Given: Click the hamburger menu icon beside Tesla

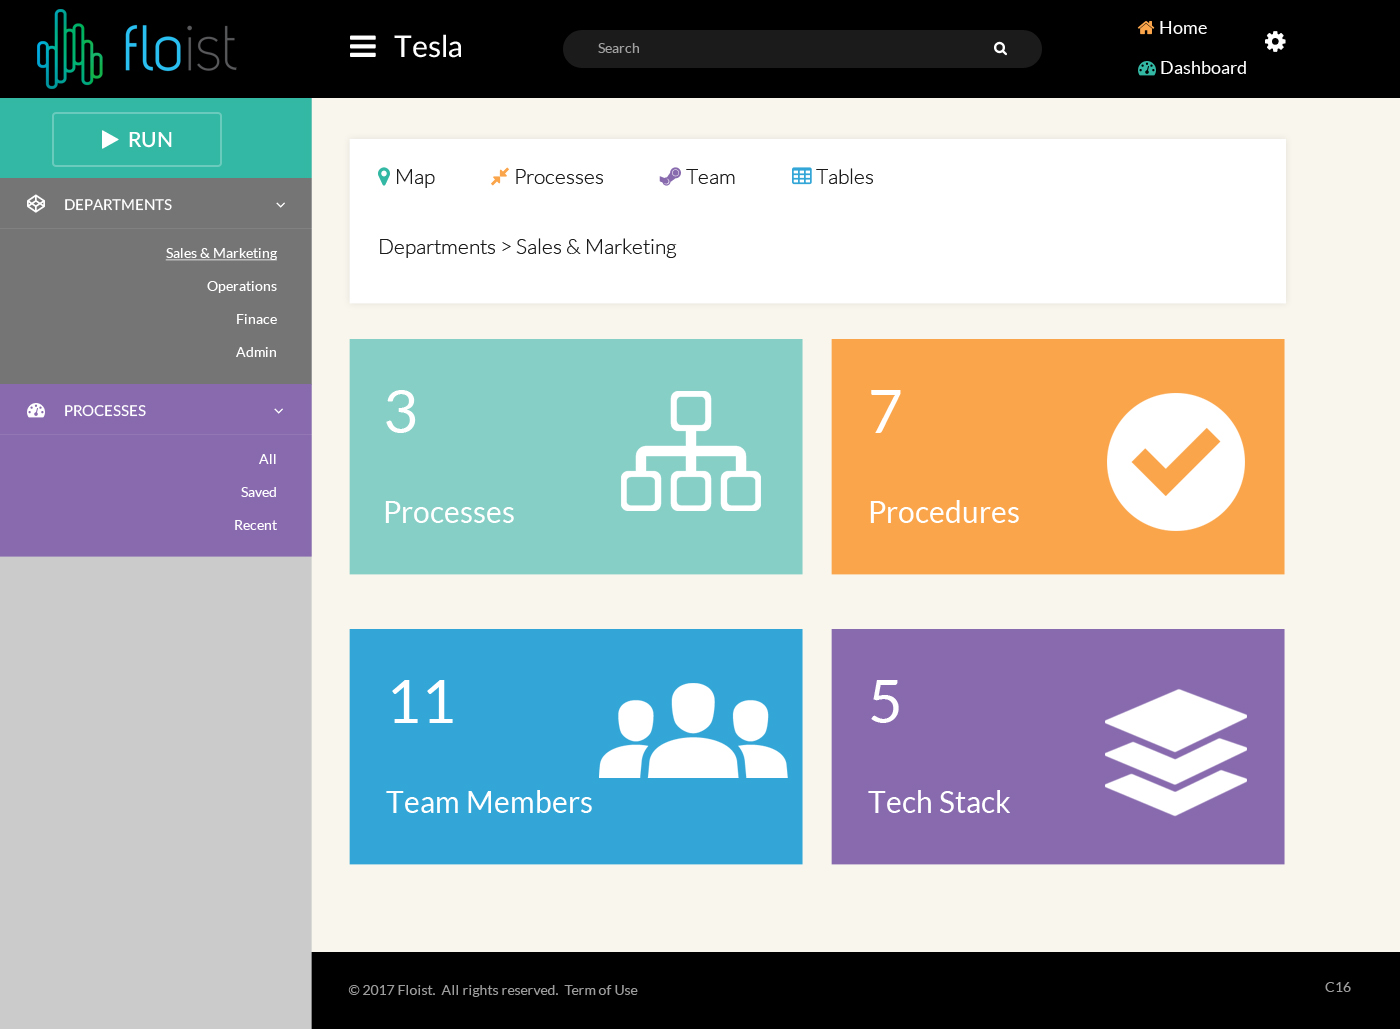Looking at the screenshot, I should pyautogui.click(x=362, y=47).
